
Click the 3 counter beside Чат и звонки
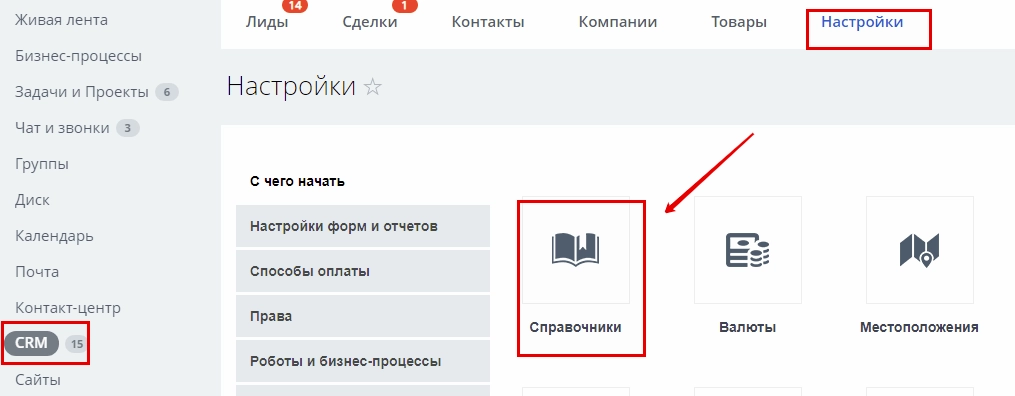128,128
